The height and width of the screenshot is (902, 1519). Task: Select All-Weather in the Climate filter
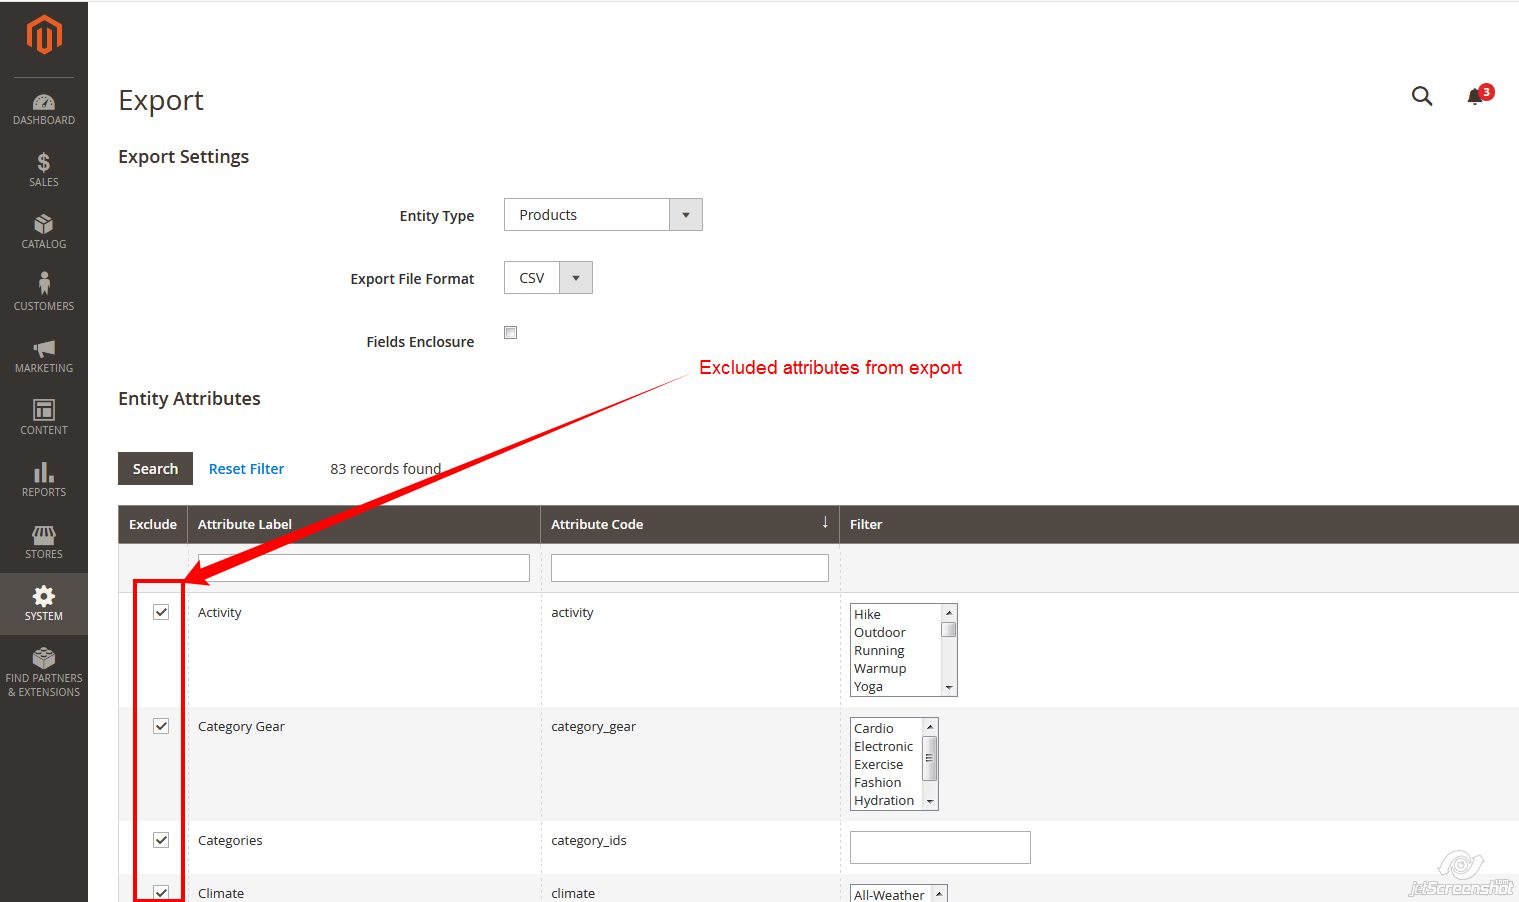[x=889, y=895]
